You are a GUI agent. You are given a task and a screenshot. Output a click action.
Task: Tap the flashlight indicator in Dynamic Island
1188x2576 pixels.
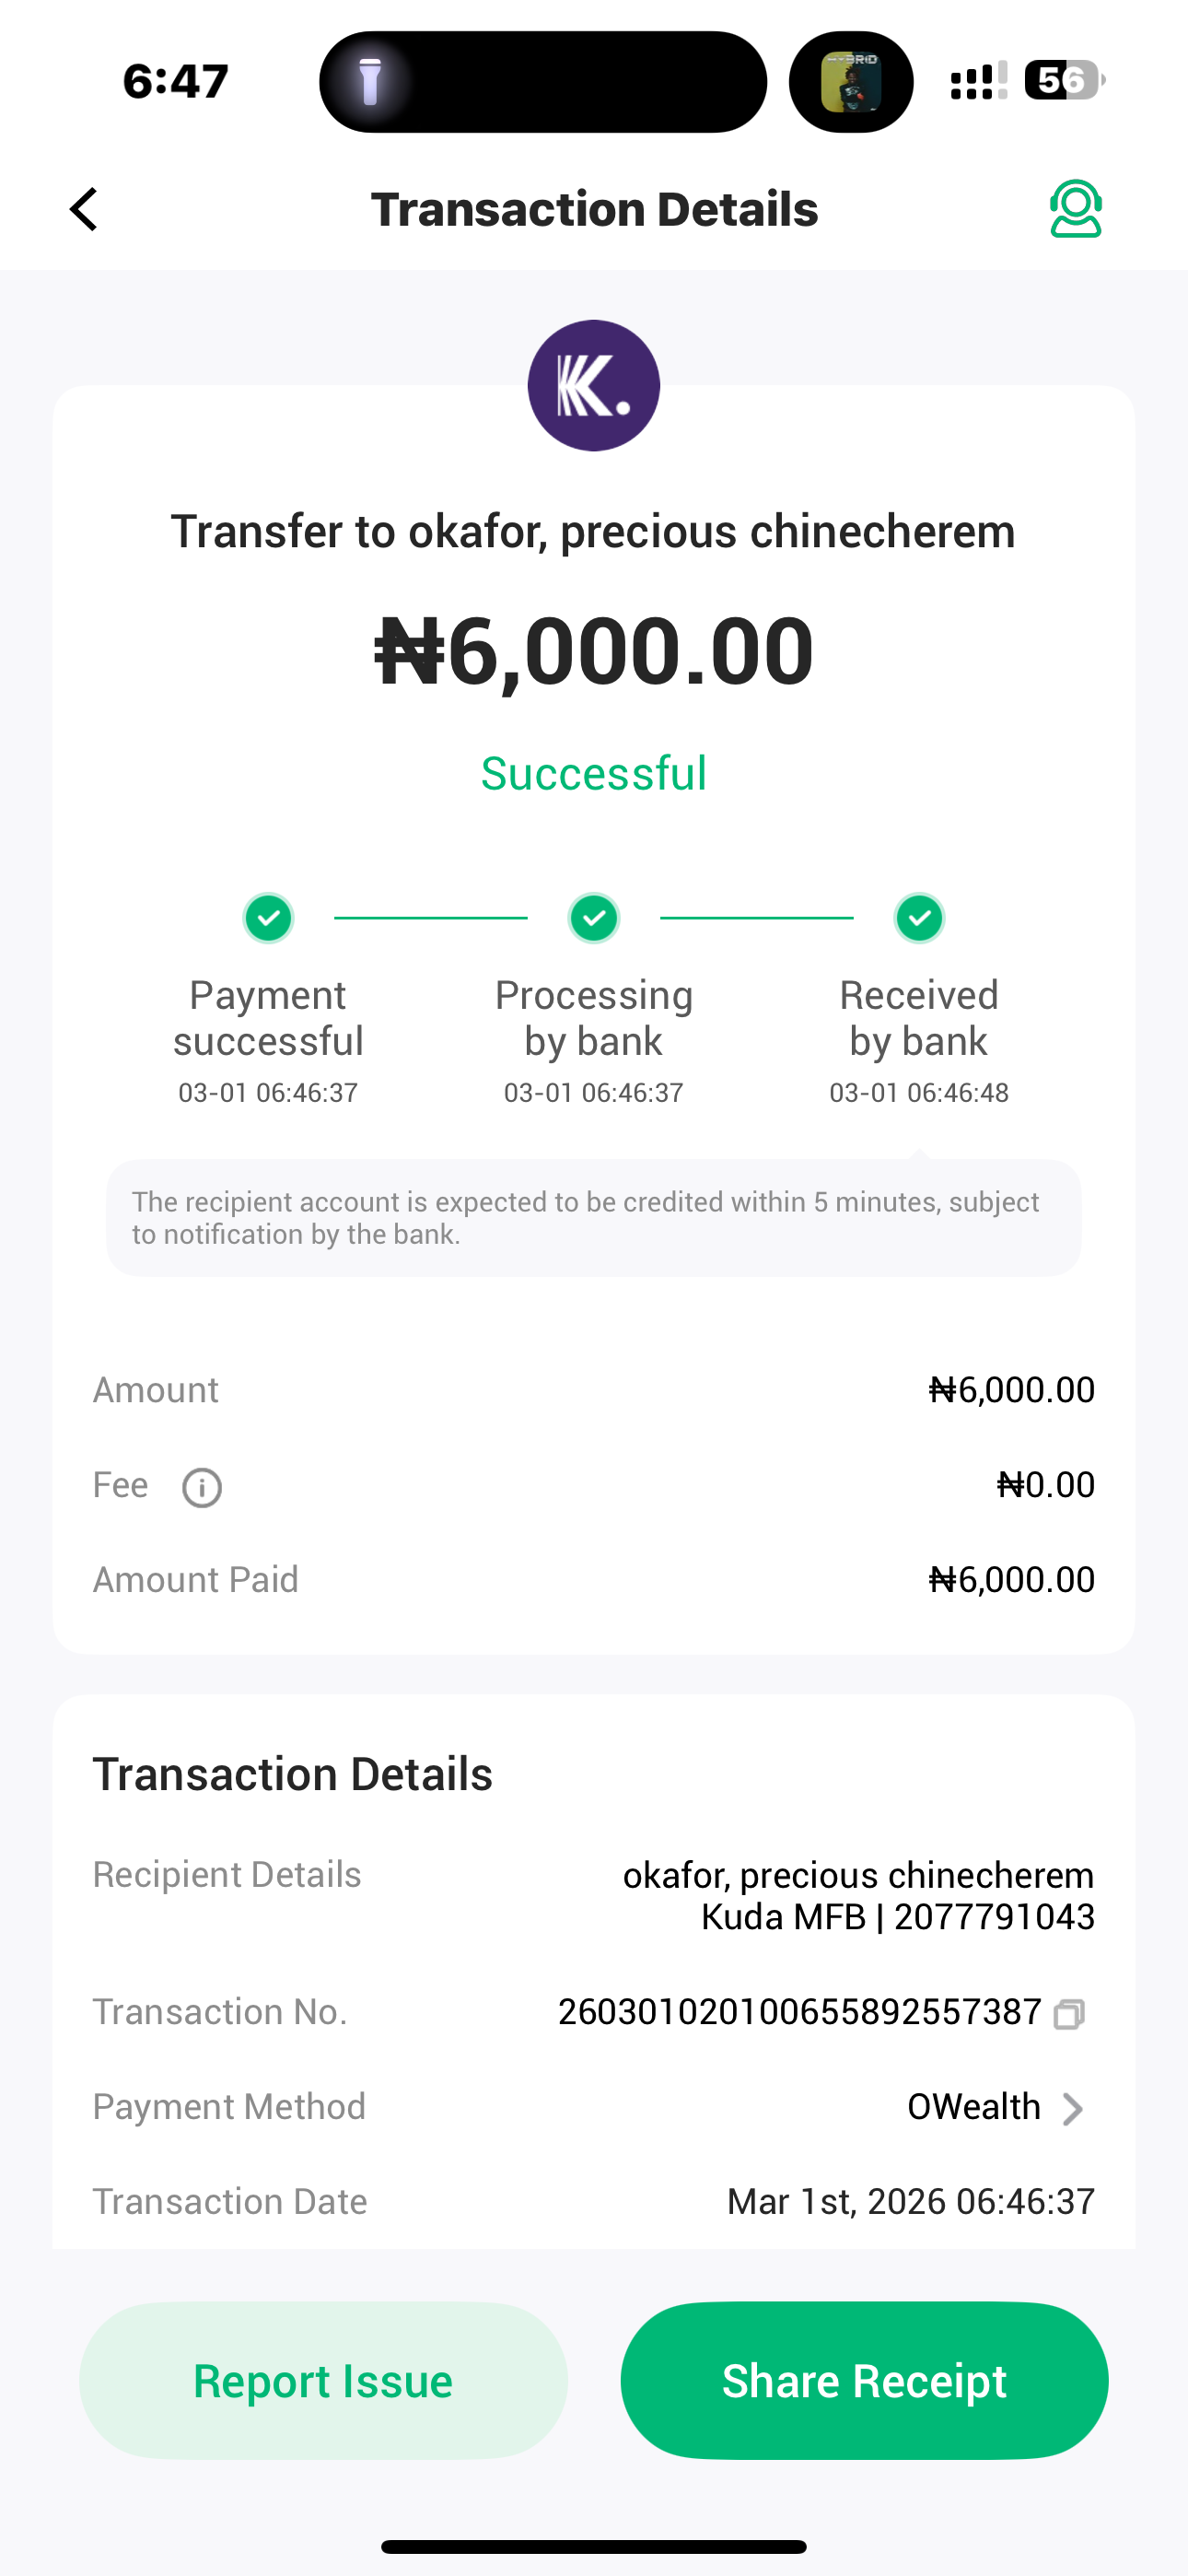[x=370, y=82]
